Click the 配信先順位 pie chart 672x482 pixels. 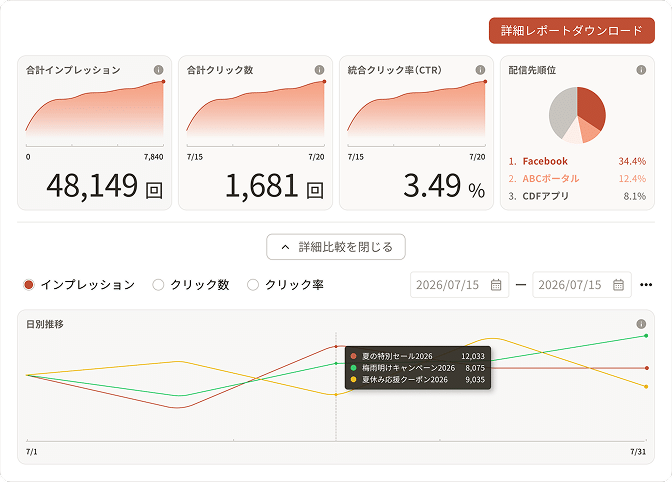pyautogui.click(x=577, y=115)
